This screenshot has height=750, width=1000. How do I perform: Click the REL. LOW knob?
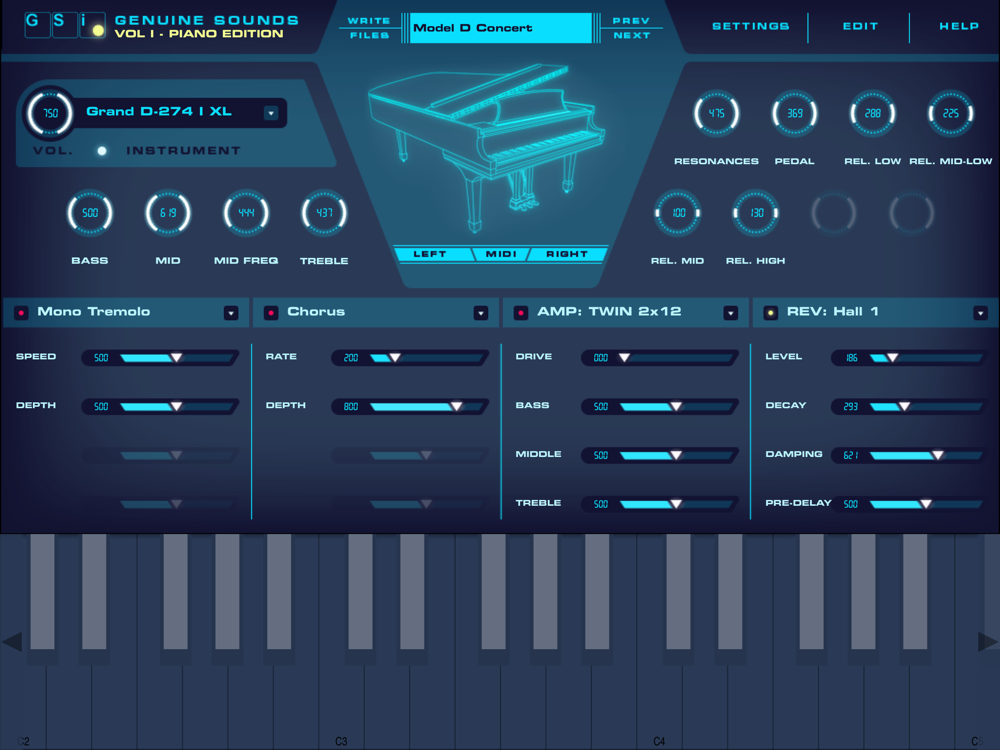[872, 114]
